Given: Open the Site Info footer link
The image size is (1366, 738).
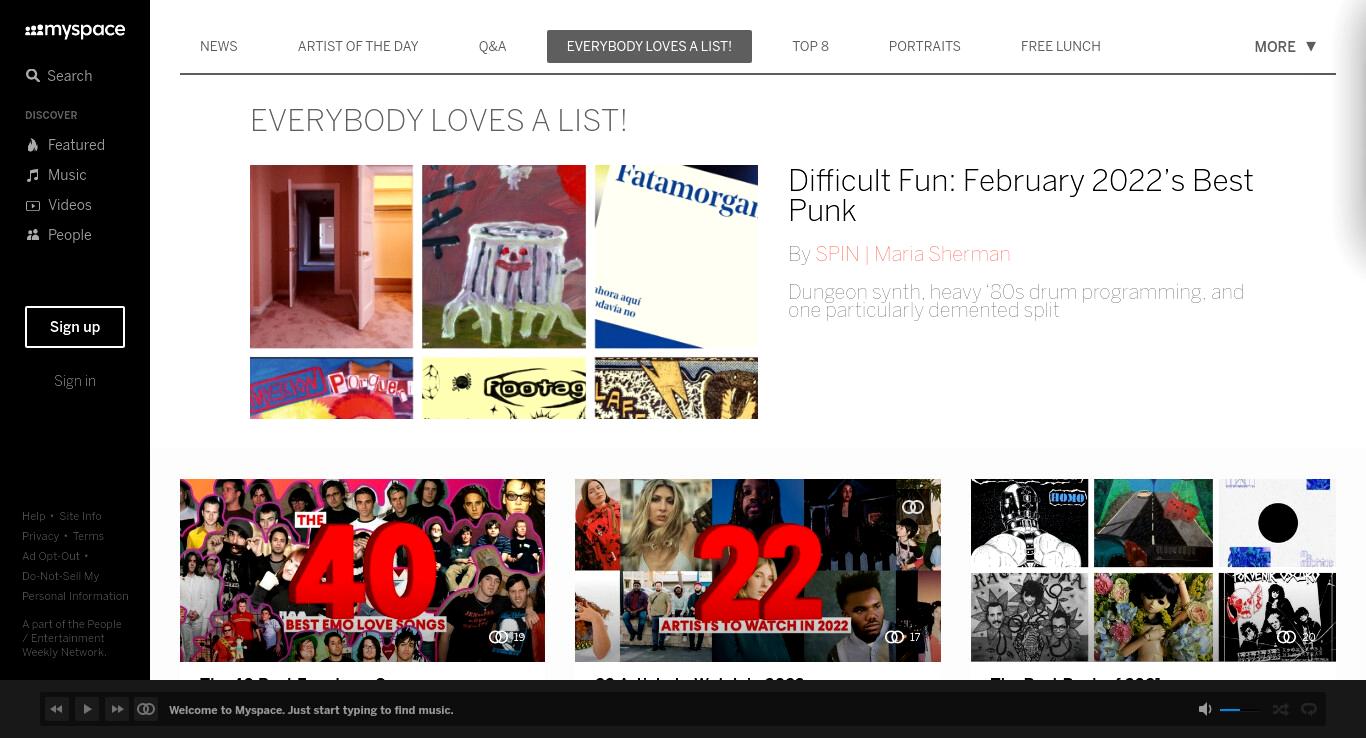Looking at the screenshot, I should pyautogui.click(x=80, y=516).
